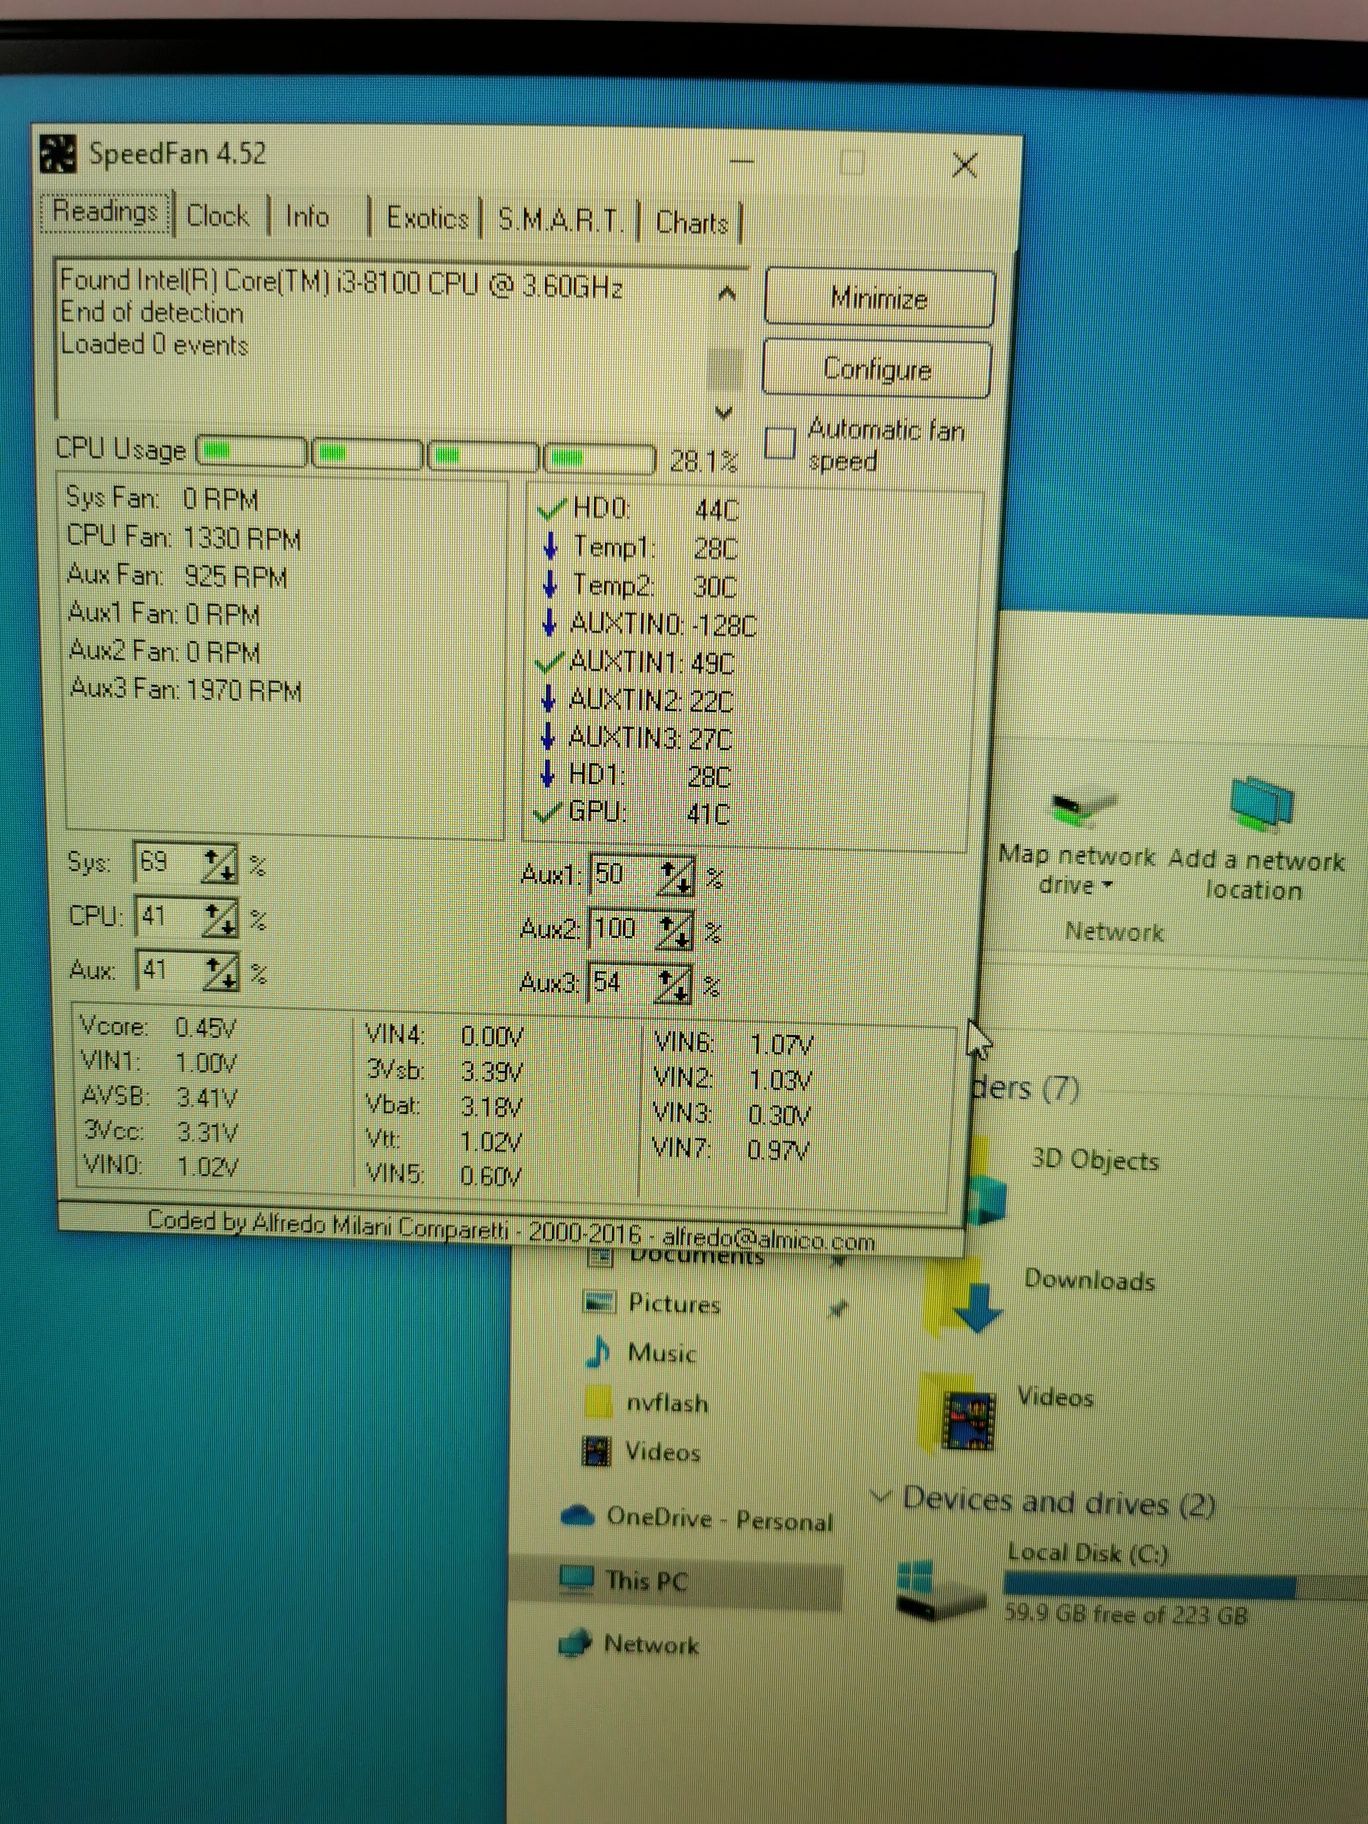Screen dimensions: 1368x1824
Task: Open the Exotics tab
Action: pos(427,218)
